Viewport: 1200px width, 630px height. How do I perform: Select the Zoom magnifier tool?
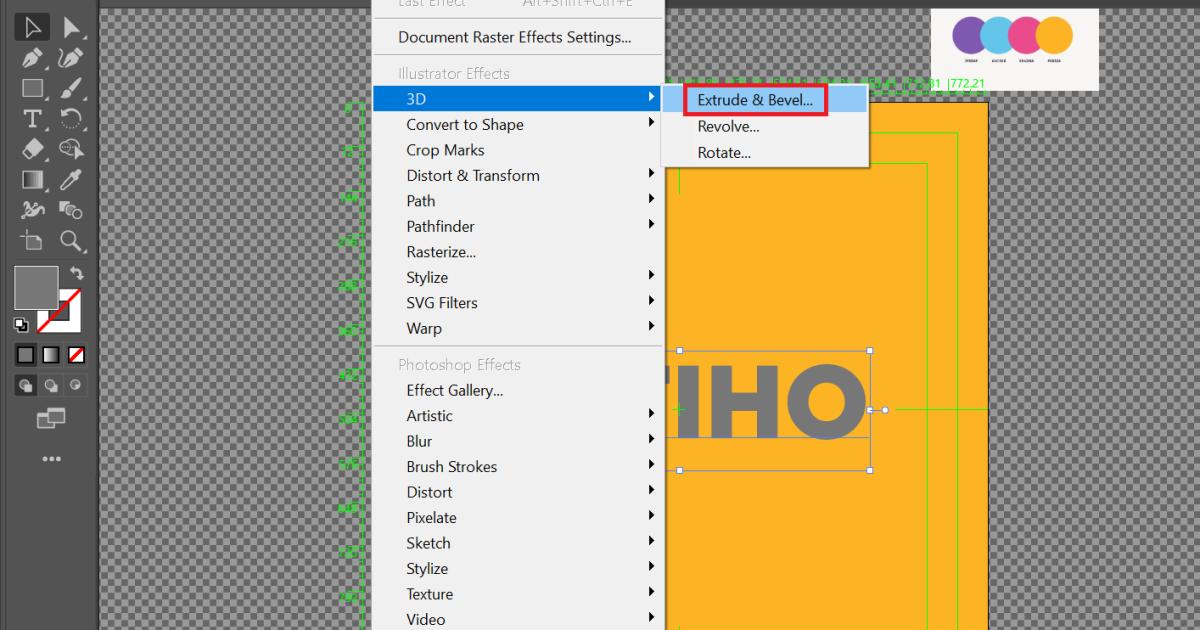click(x=71, y=241)
